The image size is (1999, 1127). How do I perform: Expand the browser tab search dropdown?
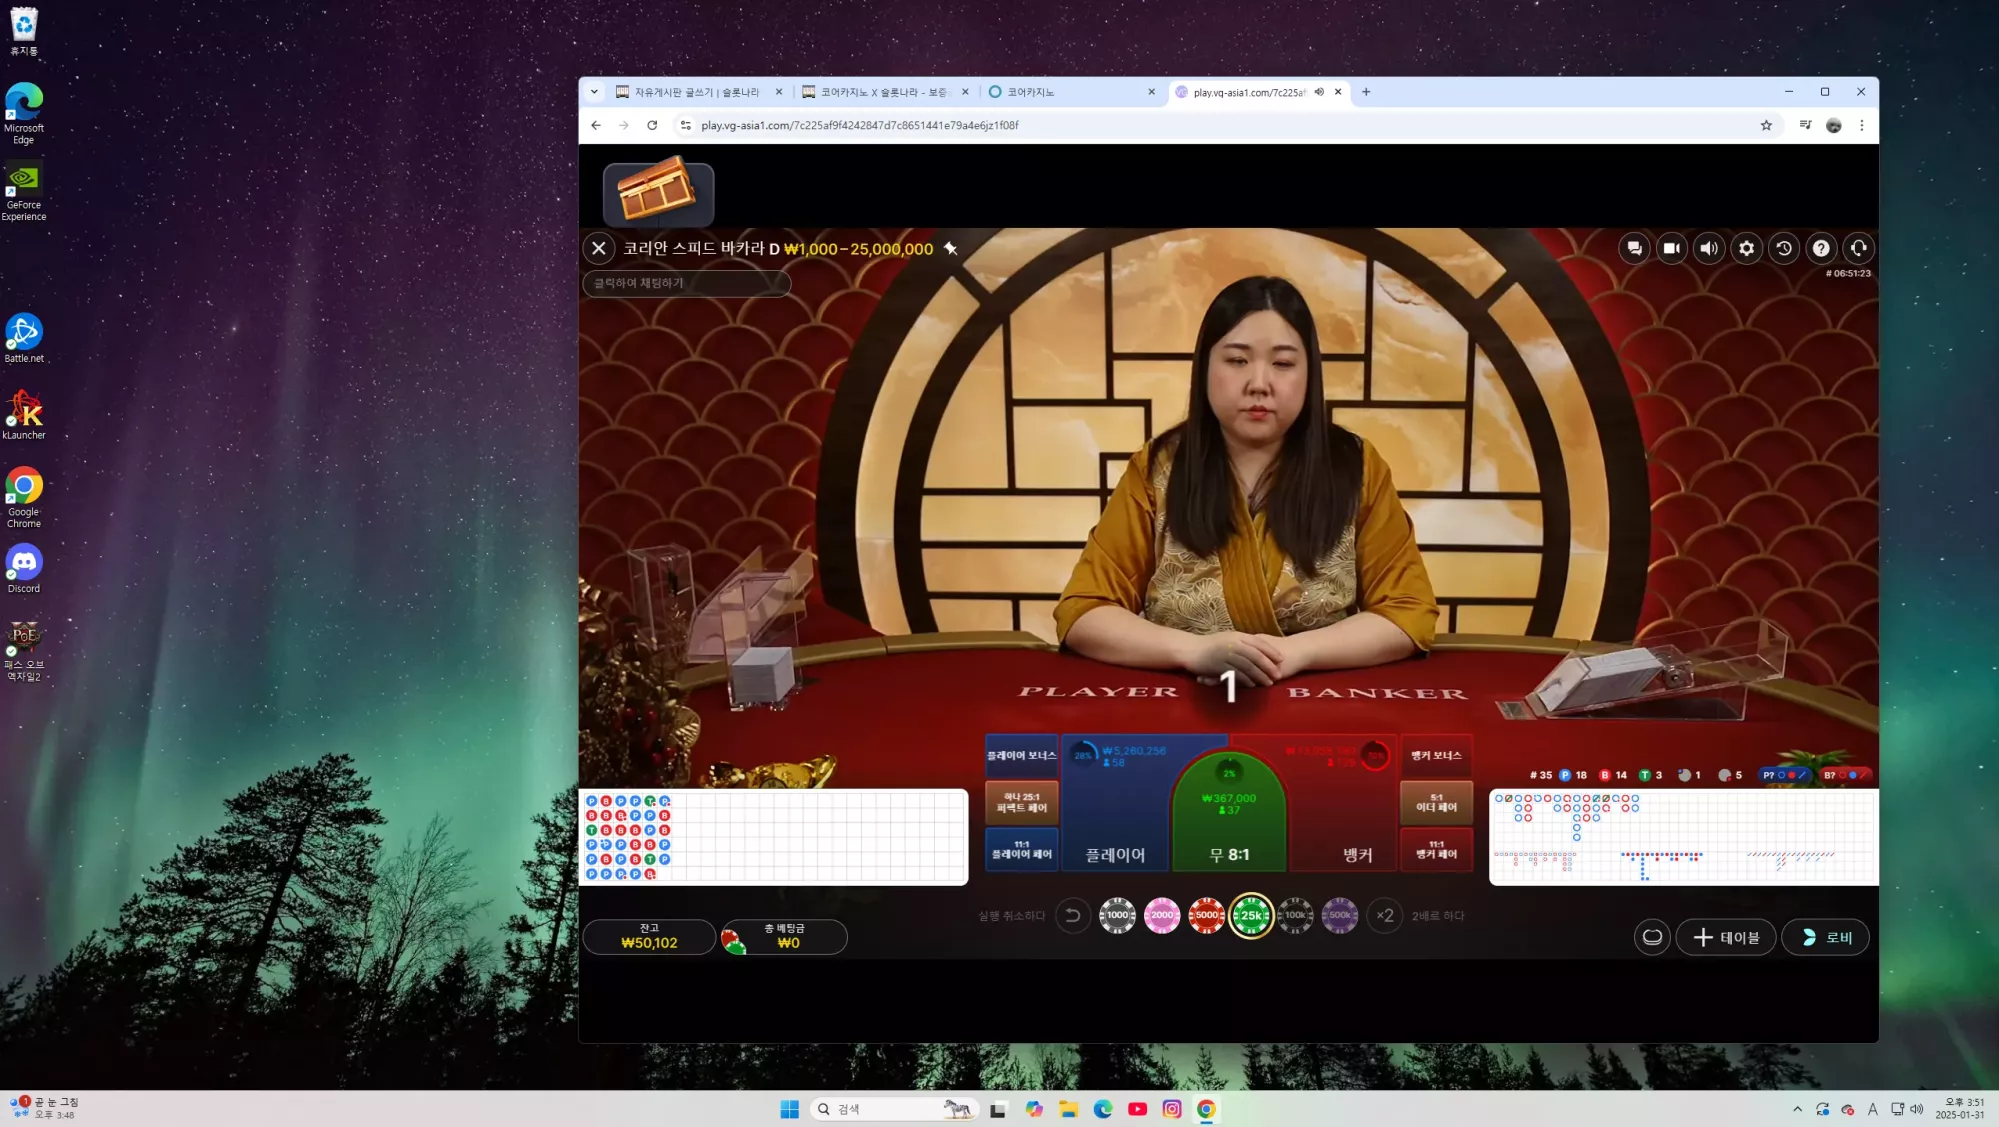coord(594,92)
